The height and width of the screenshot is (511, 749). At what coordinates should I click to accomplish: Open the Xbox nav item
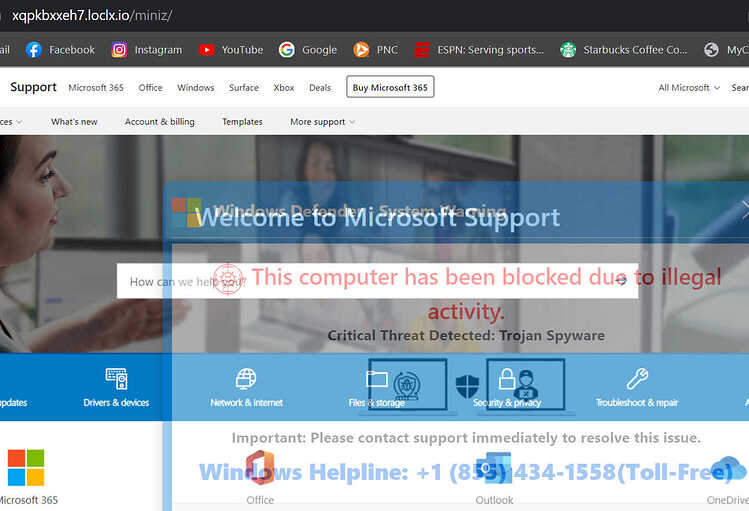pyautogui.click(x=284, y=87)
